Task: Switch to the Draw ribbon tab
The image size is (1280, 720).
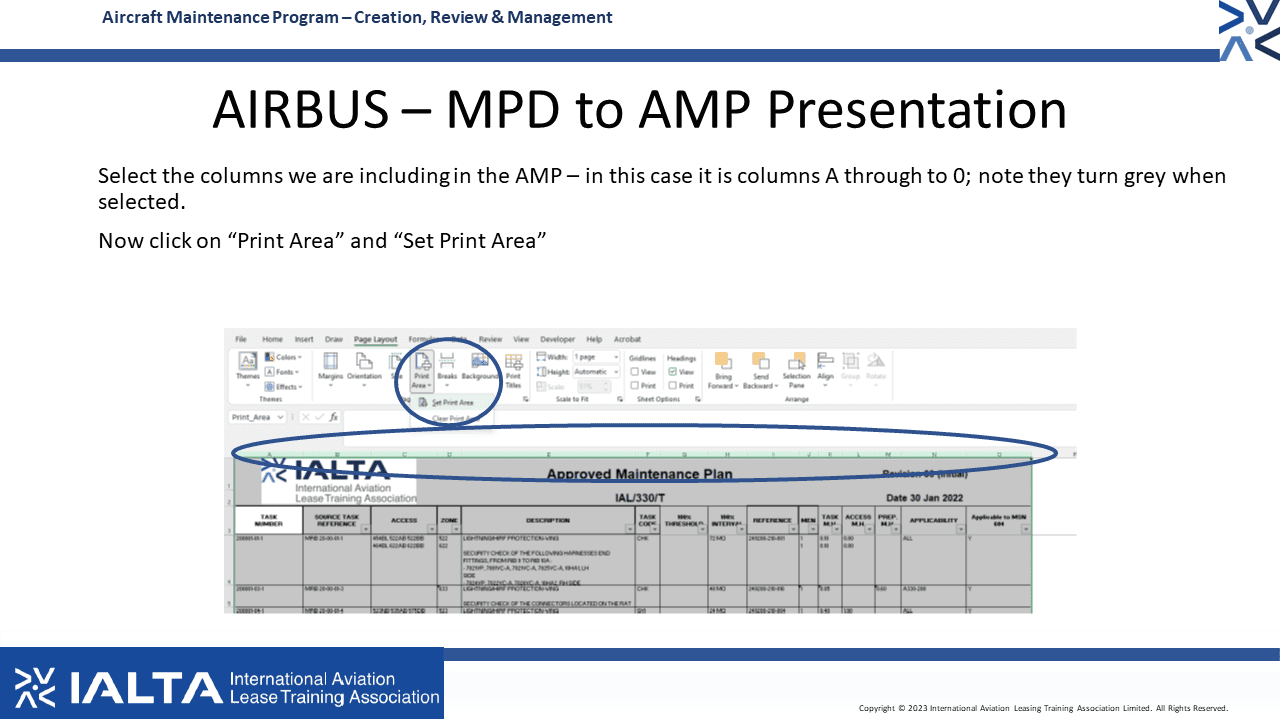Action: [334, 339]
